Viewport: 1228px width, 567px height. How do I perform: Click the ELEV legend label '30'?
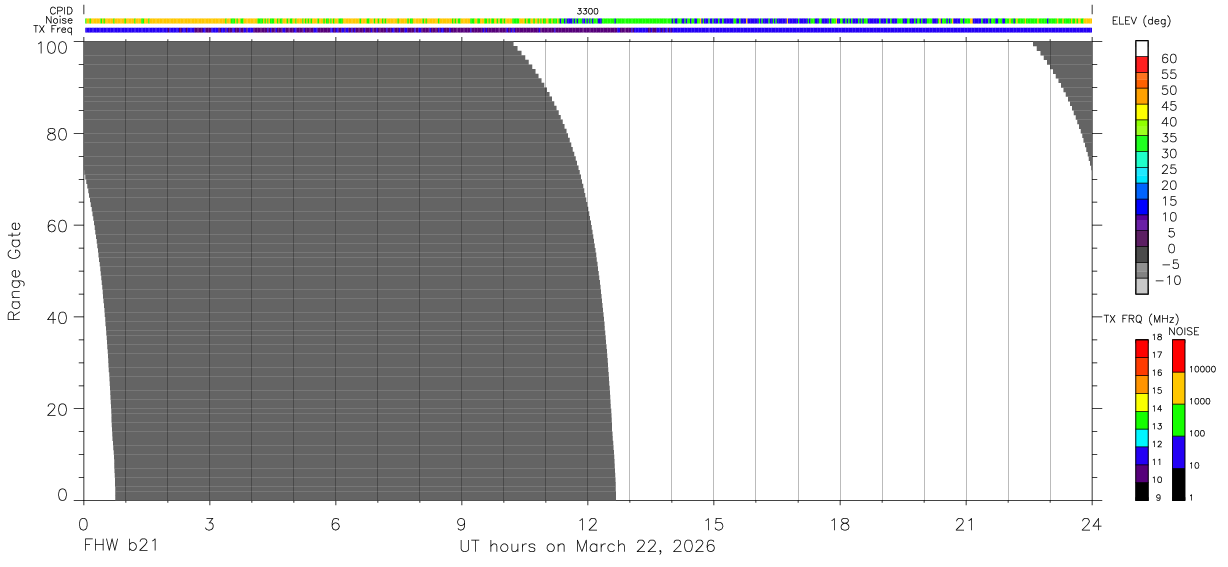(1168, 154)
